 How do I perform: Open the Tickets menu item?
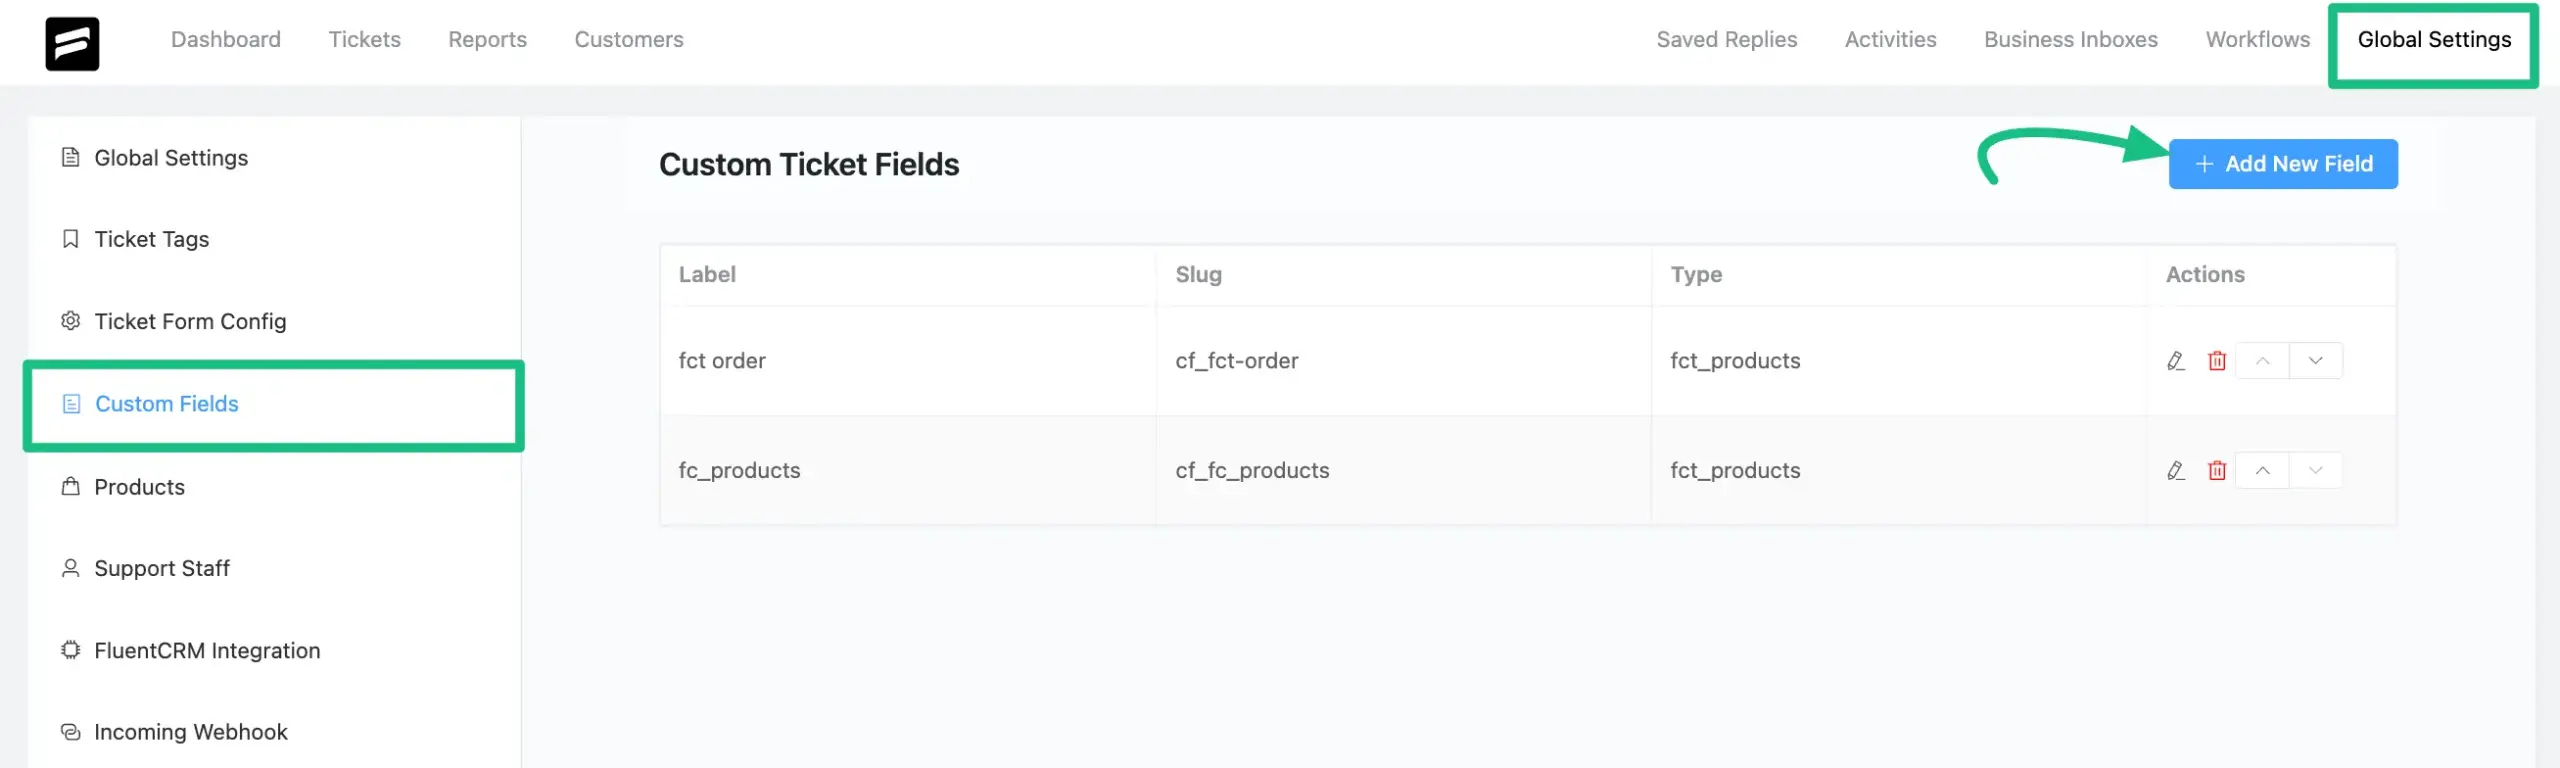364,40
